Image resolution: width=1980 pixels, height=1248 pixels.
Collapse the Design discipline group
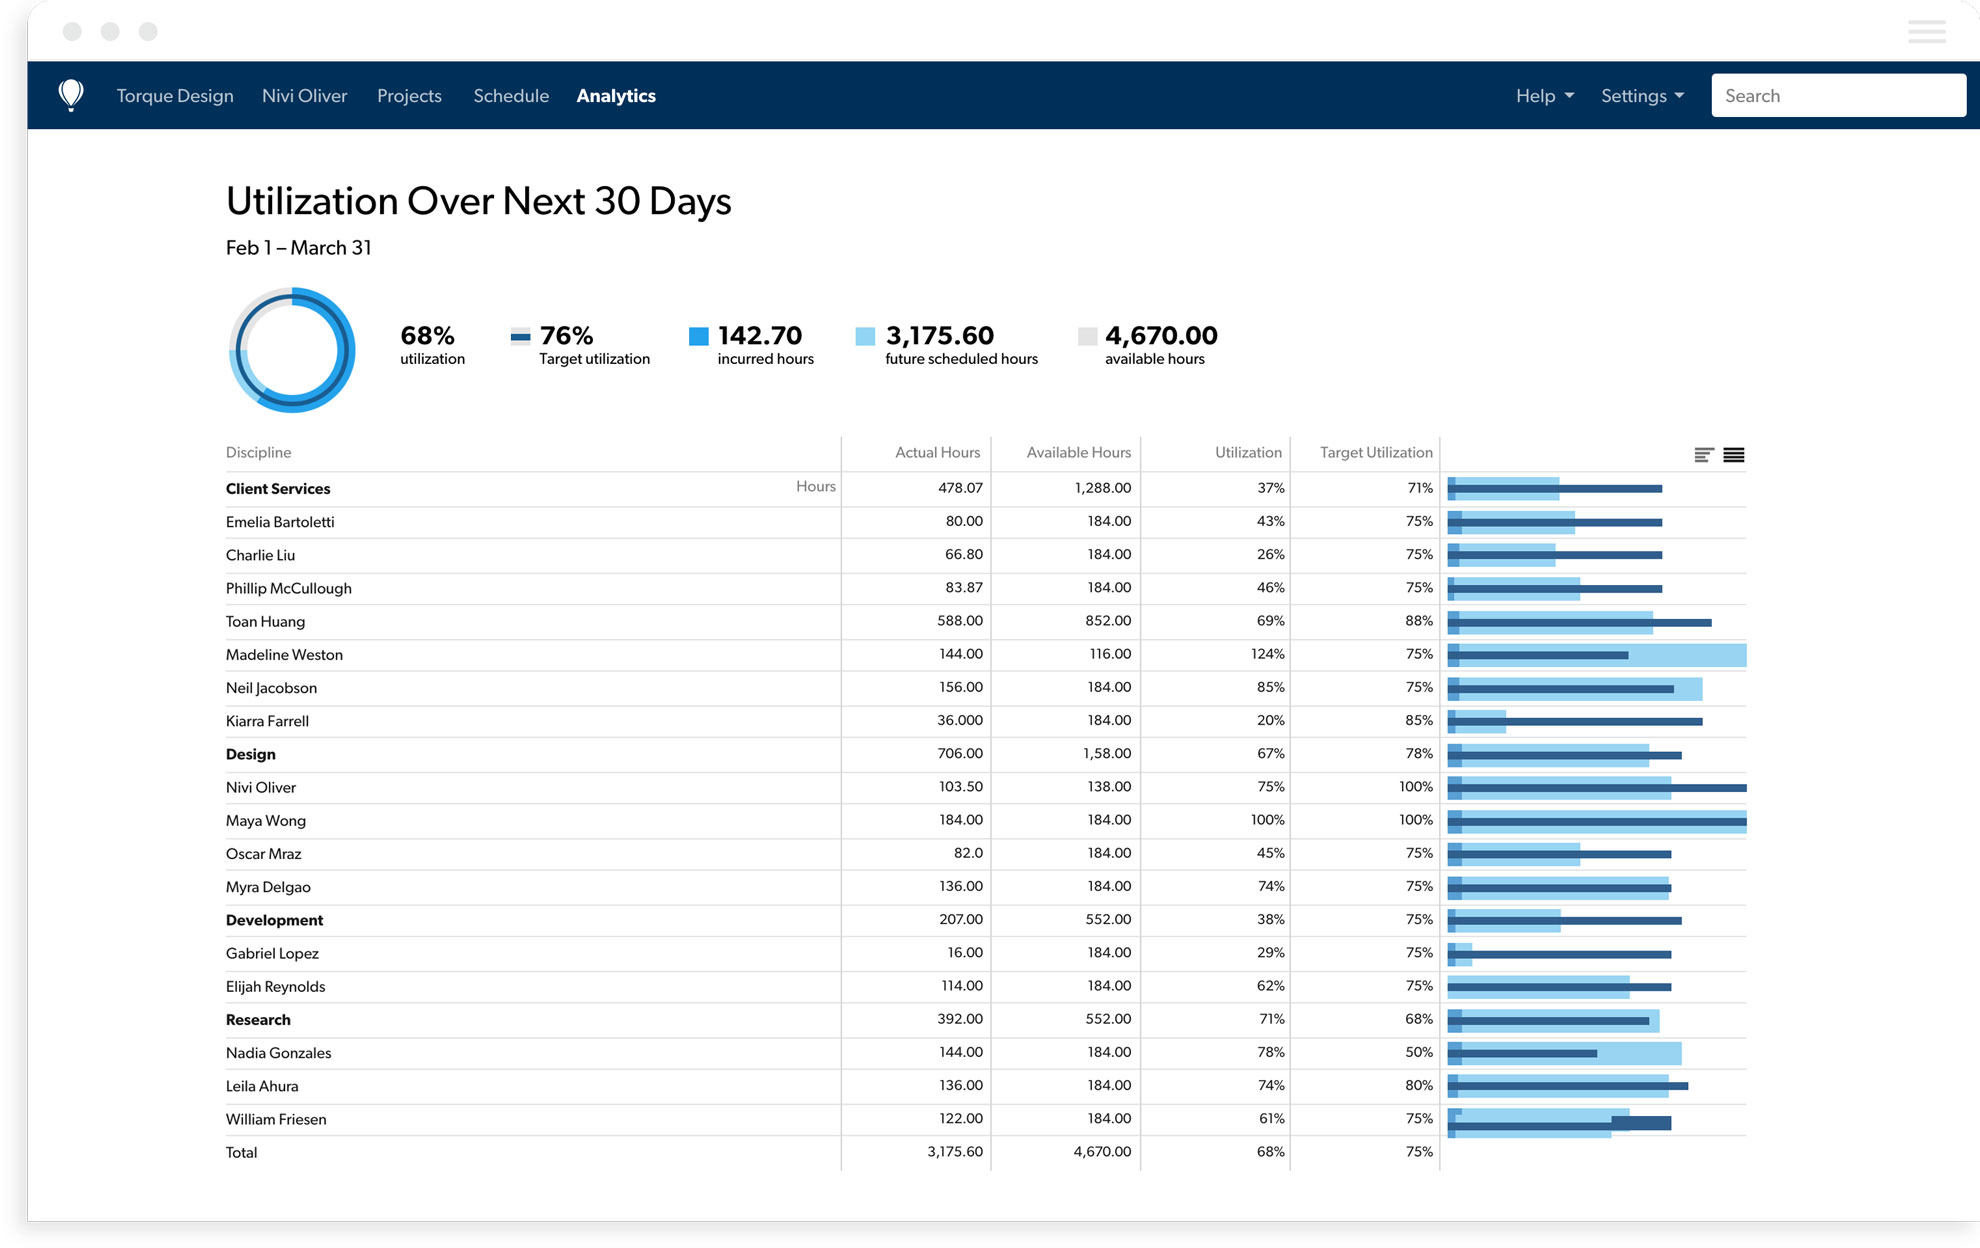click(250, 754)
